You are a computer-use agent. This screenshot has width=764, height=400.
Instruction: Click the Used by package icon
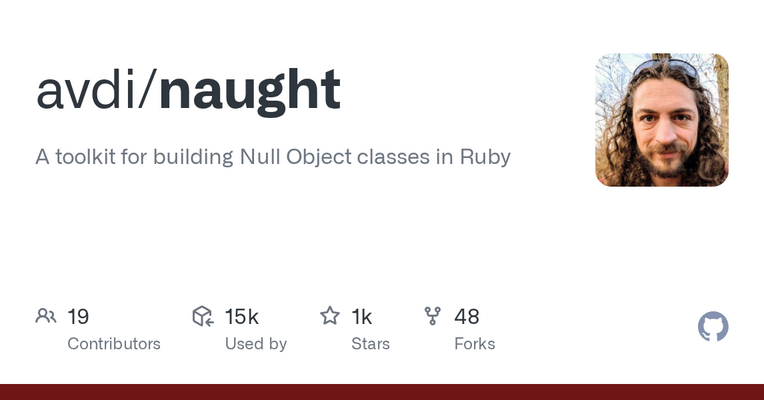point(203,317)
